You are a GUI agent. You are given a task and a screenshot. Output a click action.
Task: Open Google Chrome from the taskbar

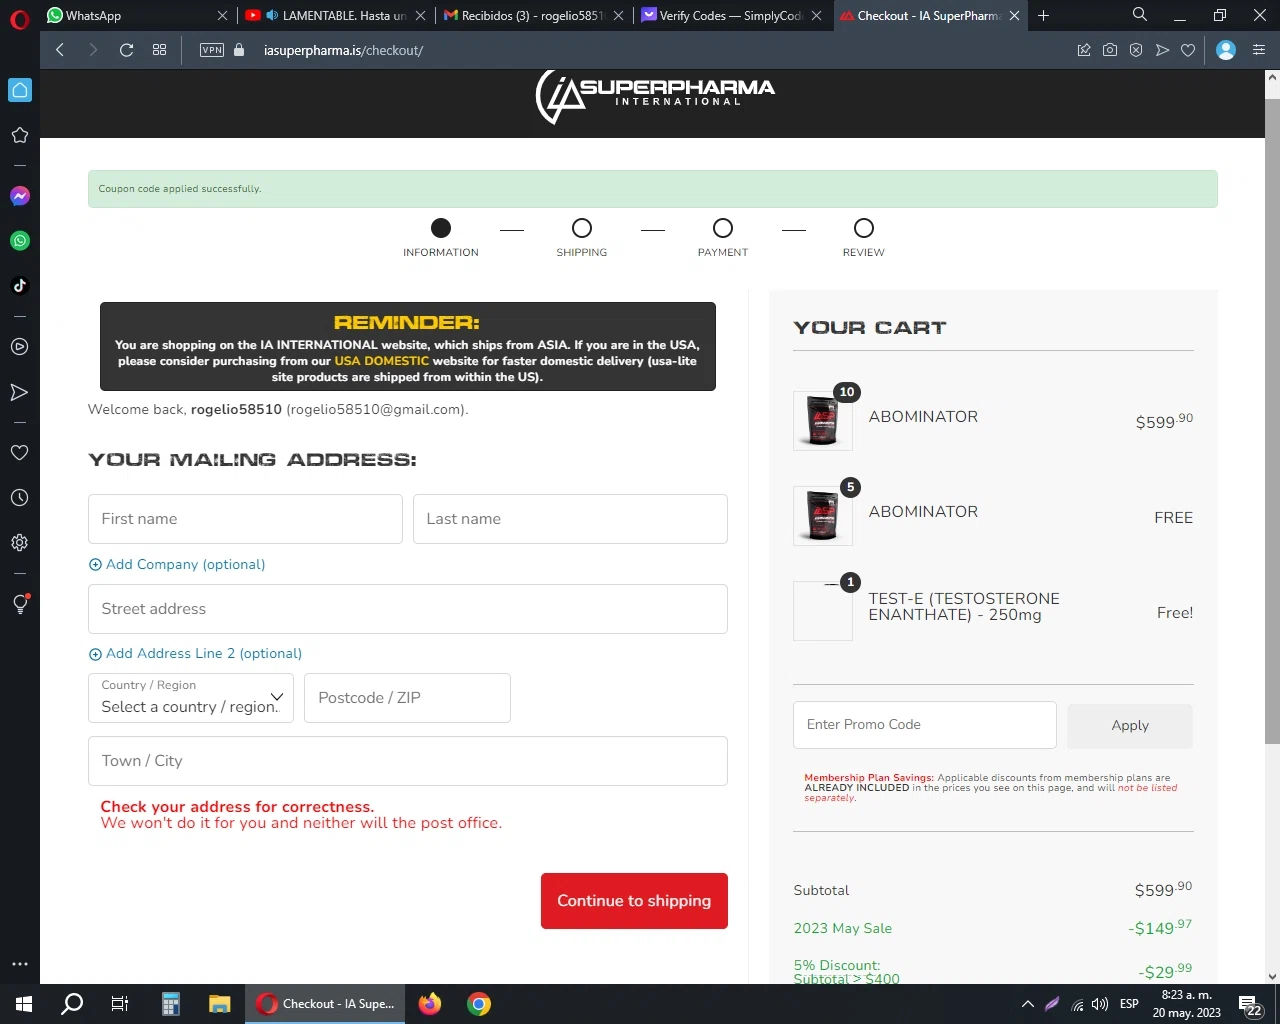coord(479,1004)
